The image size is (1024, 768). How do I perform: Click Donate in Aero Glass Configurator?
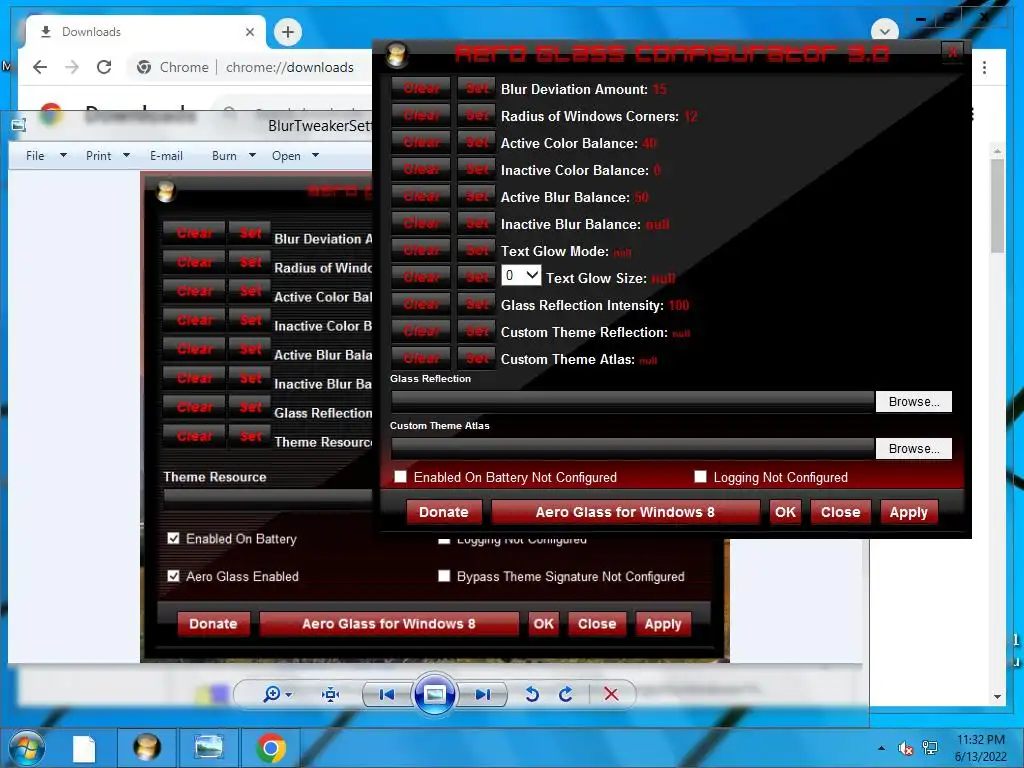(443, 512)
